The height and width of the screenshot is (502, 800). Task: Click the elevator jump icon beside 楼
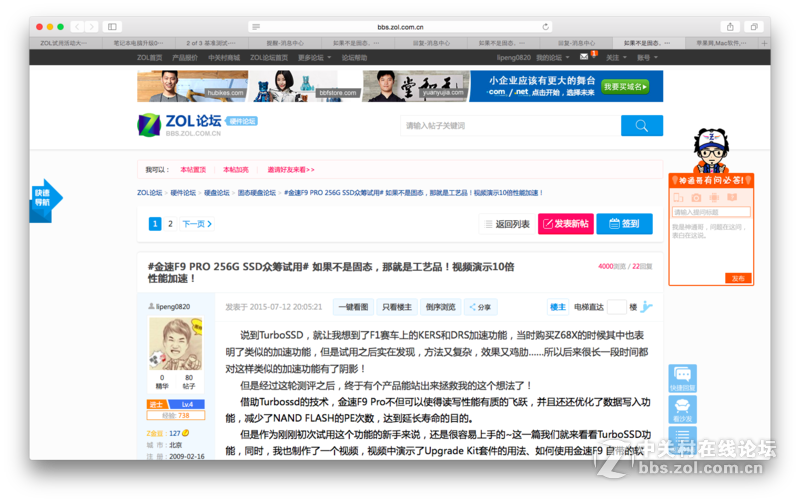[x=646, y=307]
